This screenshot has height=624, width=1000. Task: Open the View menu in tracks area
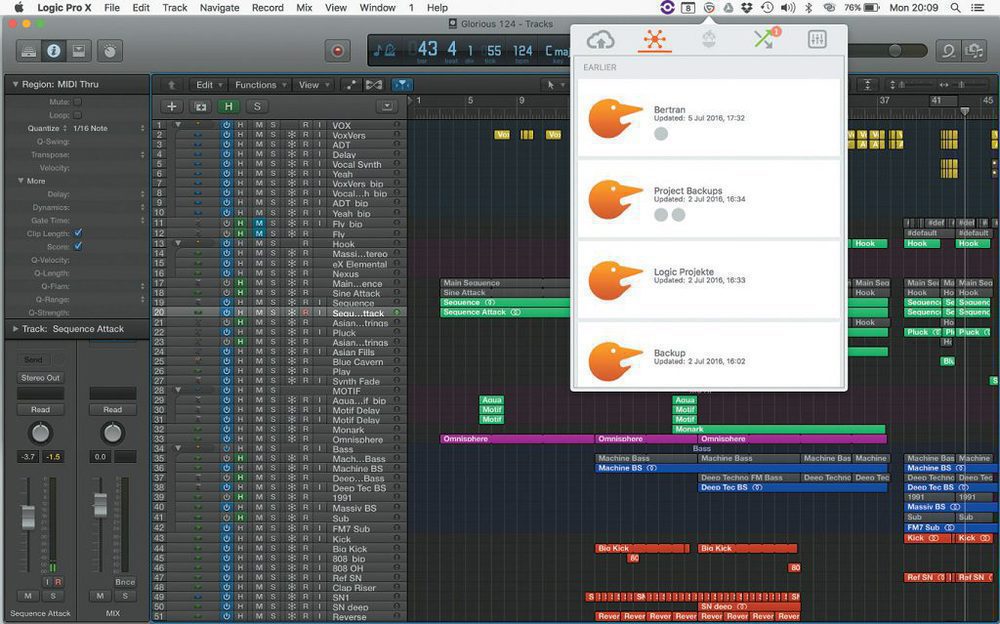[314, 85]
